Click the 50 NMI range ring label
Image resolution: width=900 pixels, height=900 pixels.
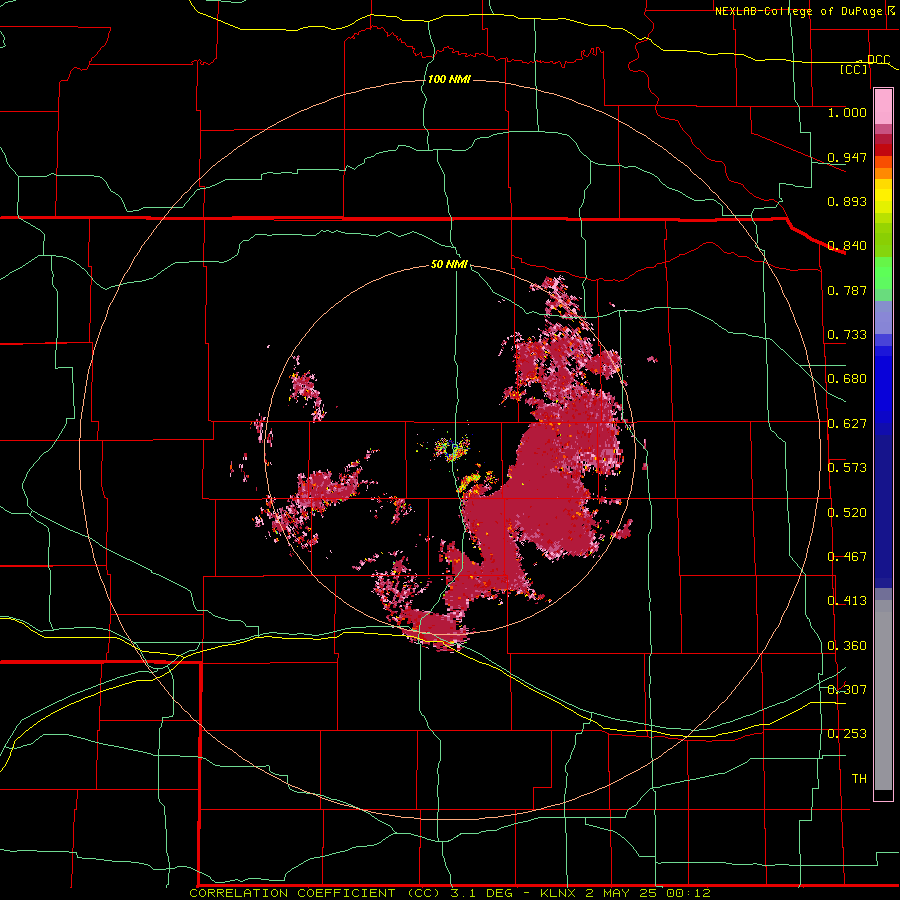449,264
